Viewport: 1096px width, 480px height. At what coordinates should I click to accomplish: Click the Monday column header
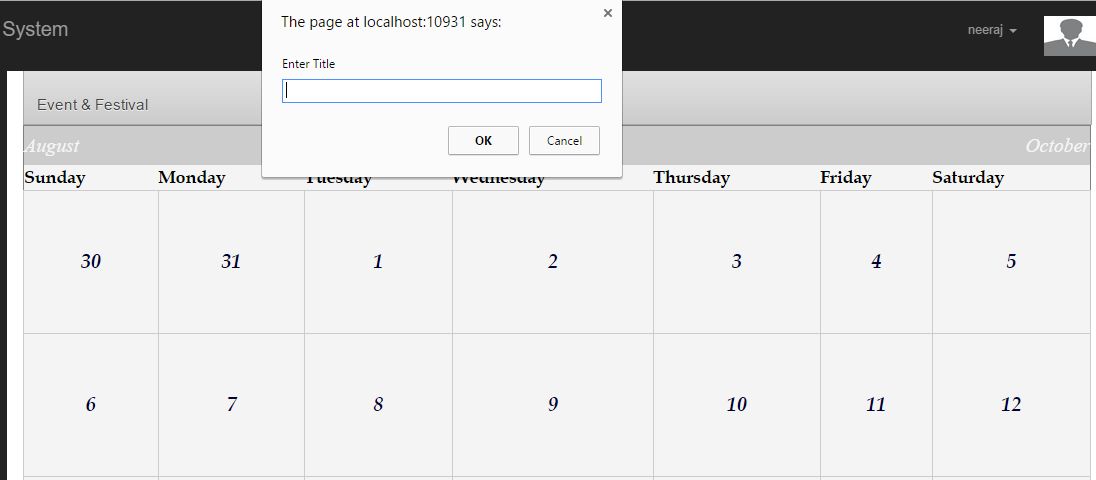click(x=192, y=177)
